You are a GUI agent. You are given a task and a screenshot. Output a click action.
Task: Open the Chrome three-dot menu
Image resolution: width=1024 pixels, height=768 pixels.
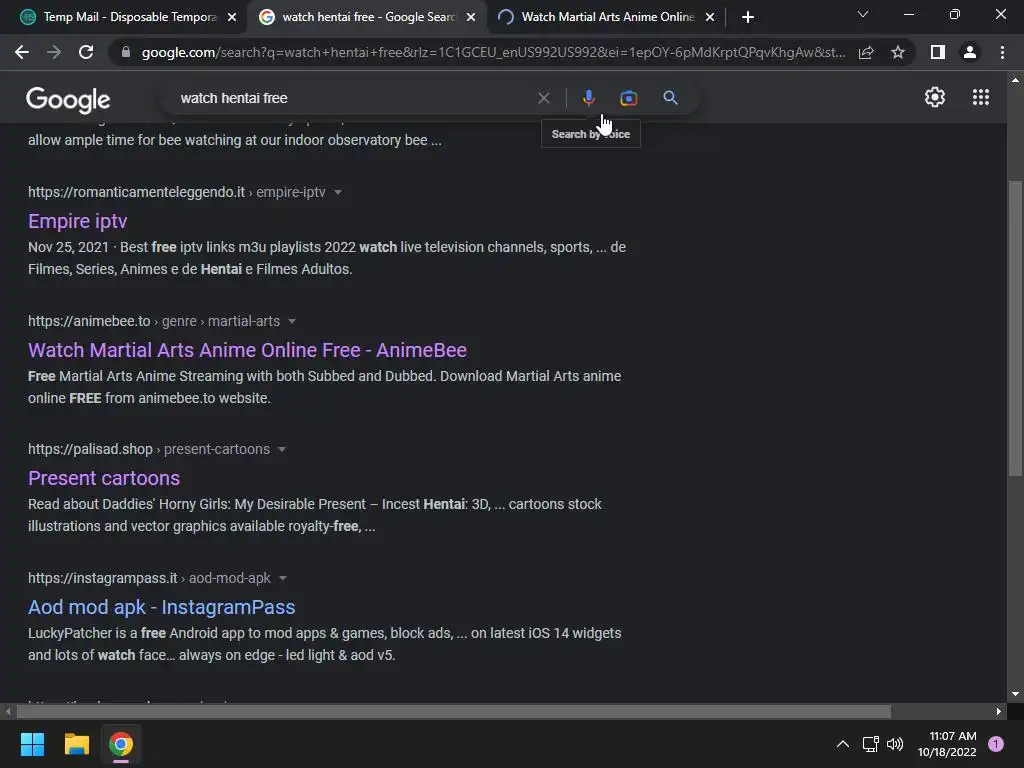pos(1002,52)
